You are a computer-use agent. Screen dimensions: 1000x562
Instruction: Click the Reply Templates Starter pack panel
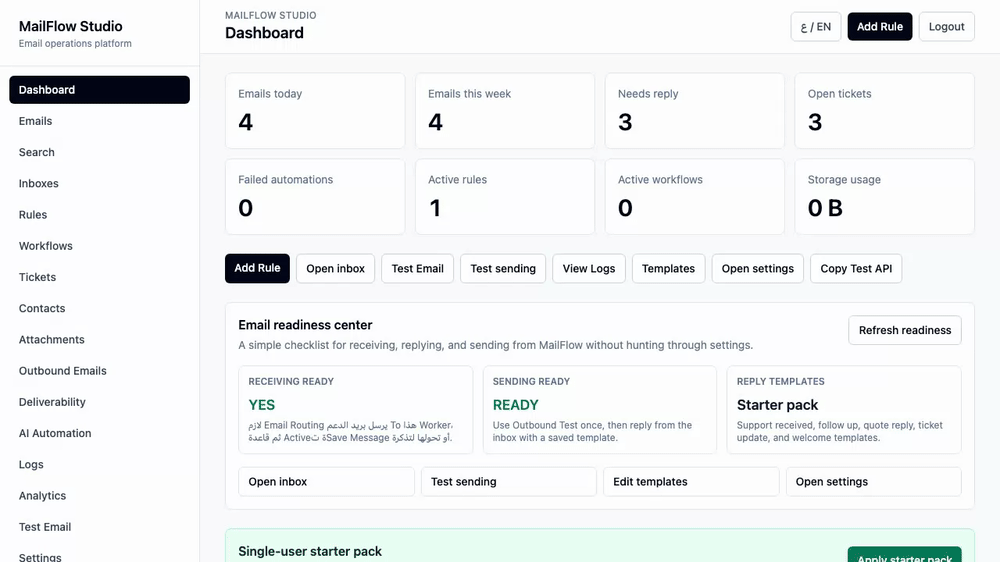tap(844, 410)
